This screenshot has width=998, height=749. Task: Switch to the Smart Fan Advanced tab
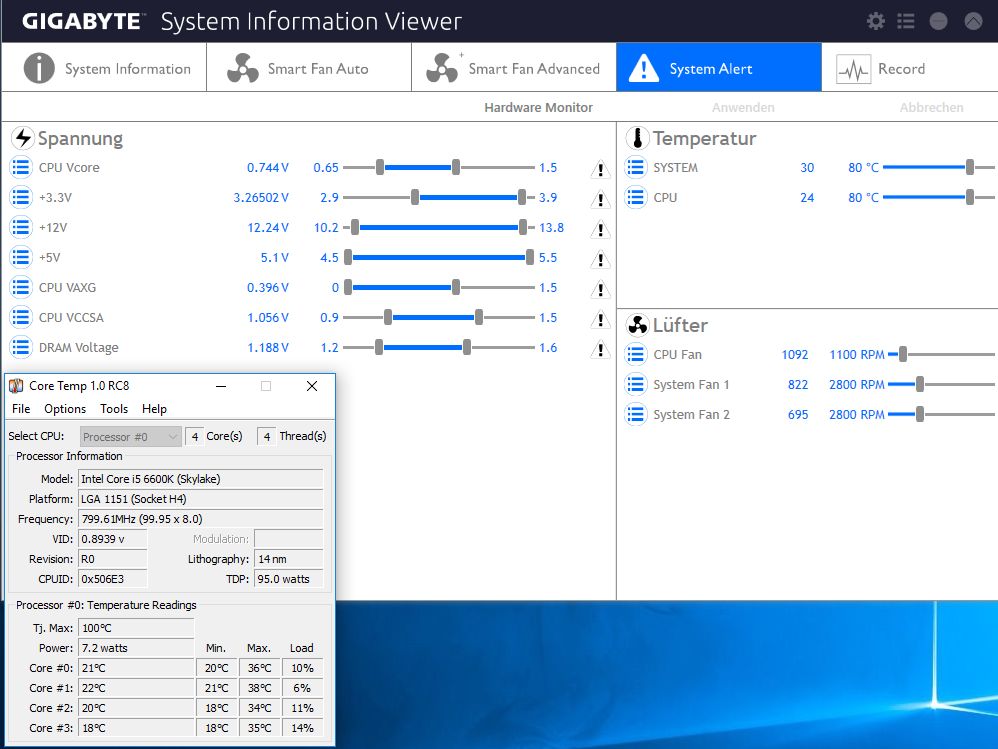point(514,68)
